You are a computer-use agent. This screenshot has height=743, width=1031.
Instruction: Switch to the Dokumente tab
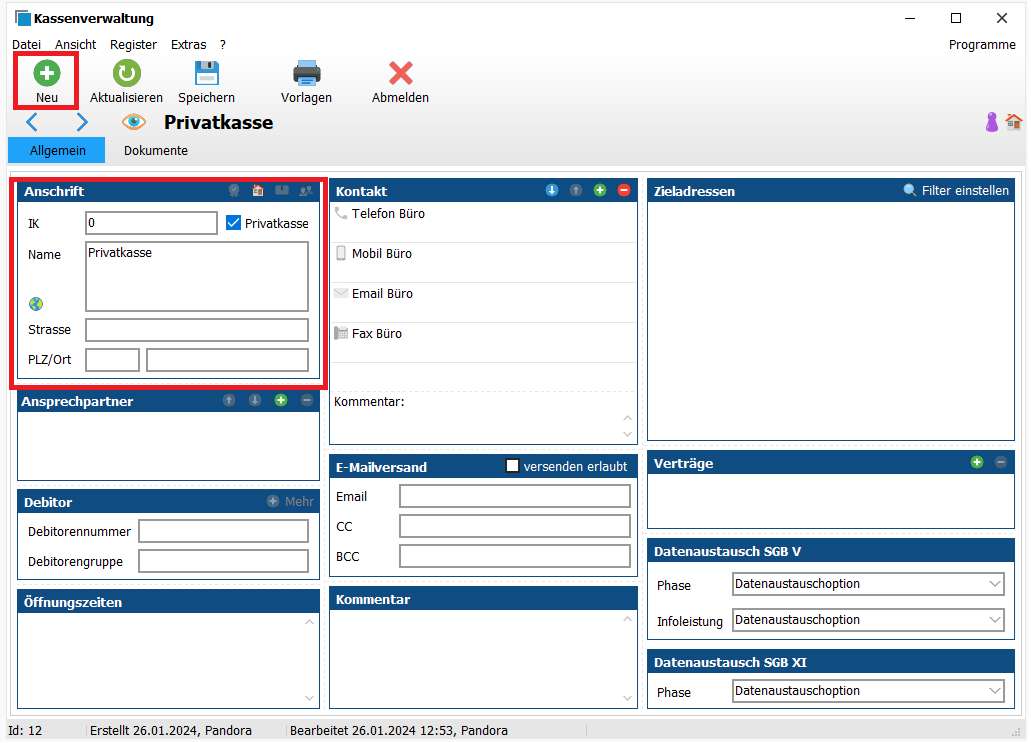[156, 150]
